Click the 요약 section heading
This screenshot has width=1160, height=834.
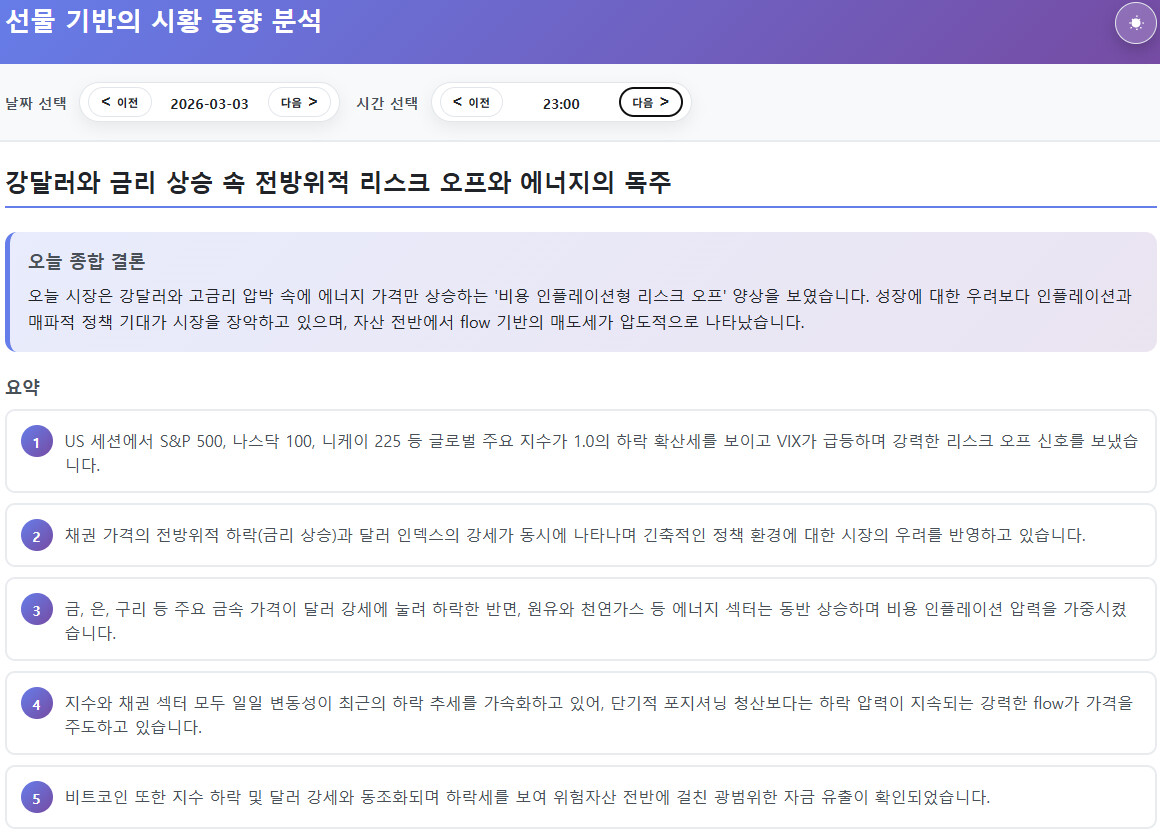tap(22, 387)
